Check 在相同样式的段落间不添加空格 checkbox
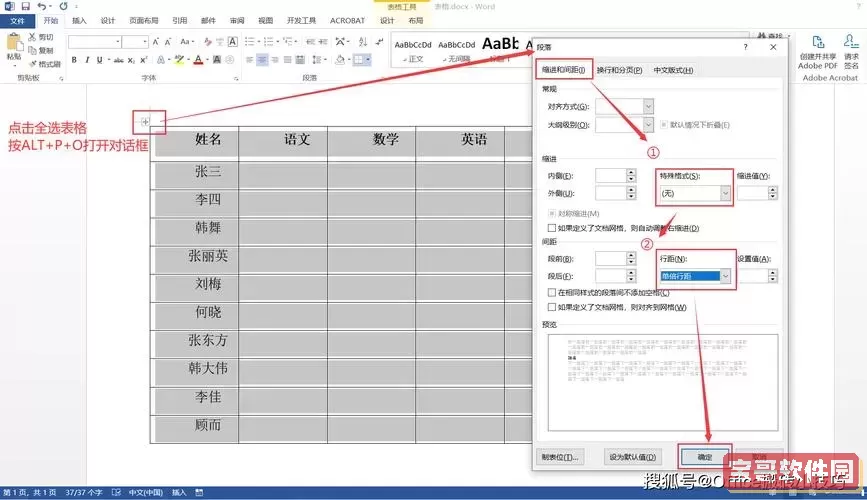 tap(551, 293)
